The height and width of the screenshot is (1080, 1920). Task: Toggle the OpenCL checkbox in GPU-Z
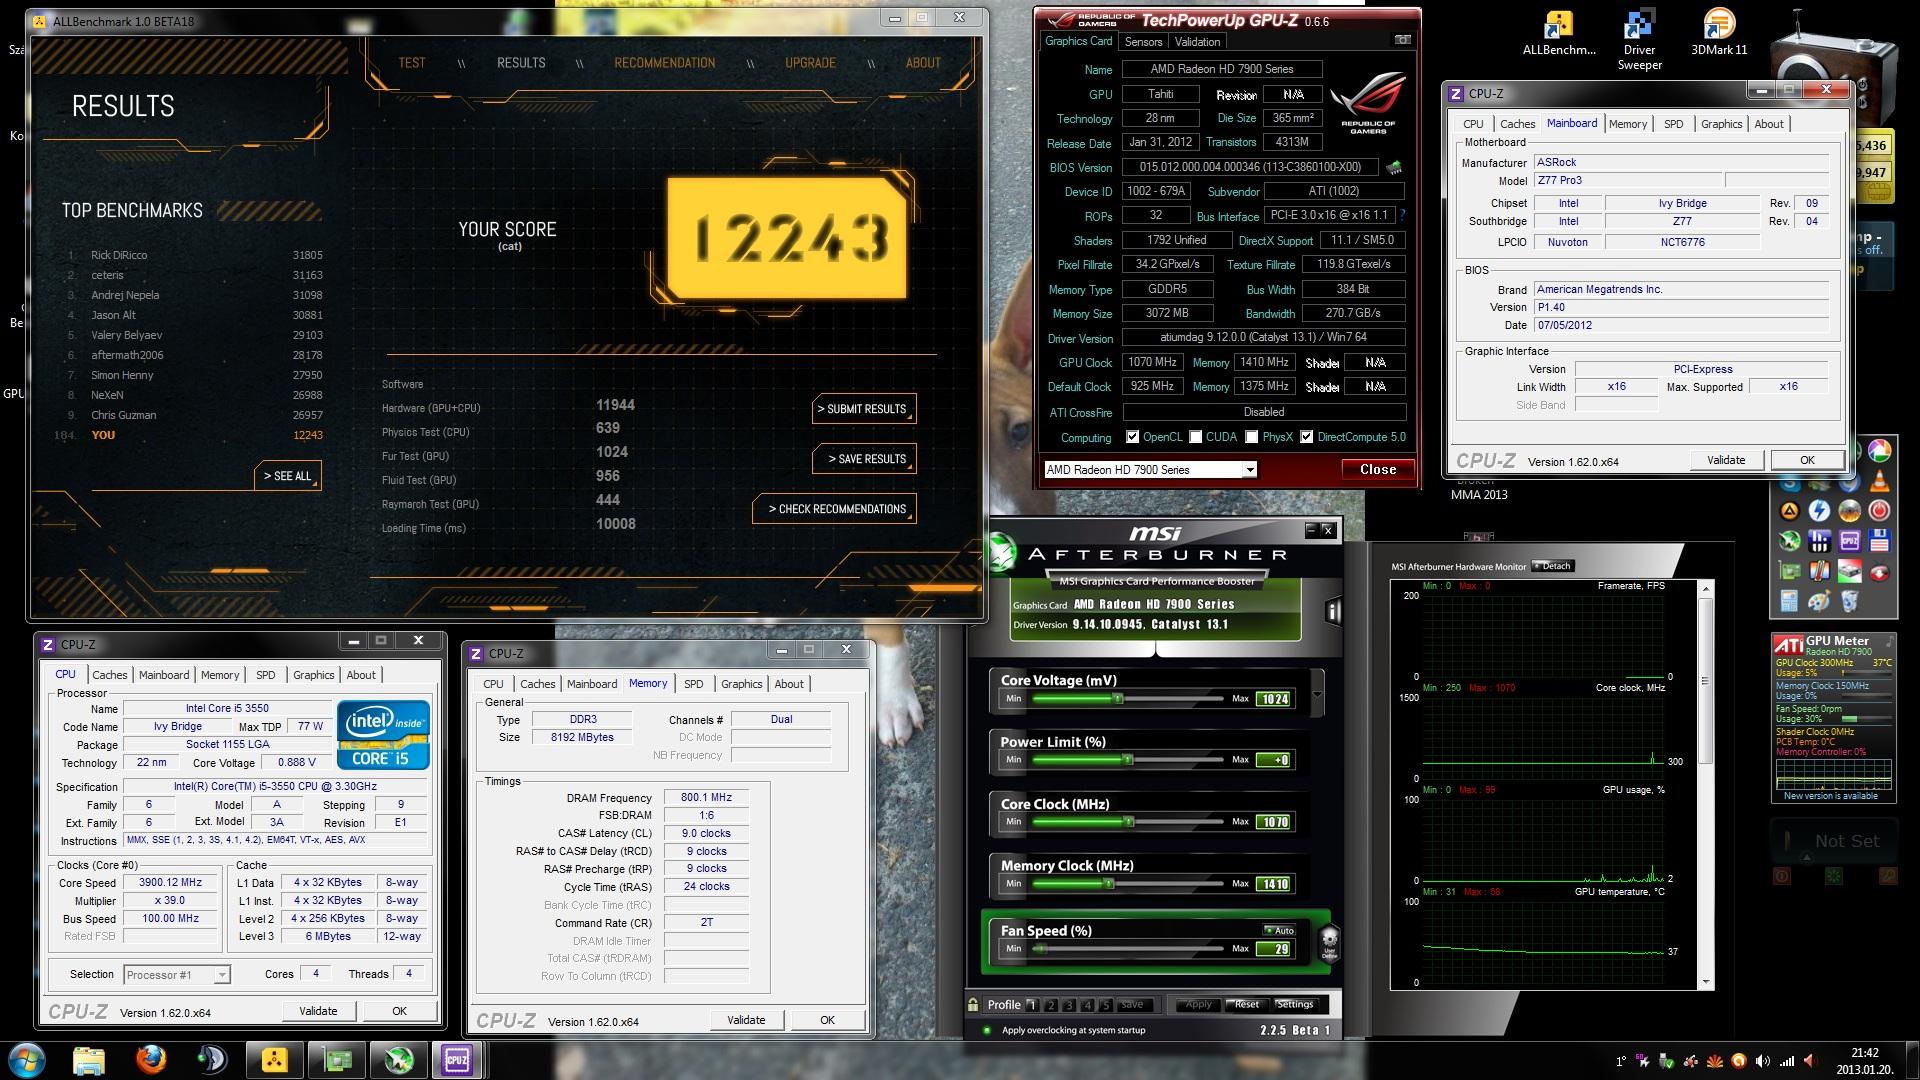click(1133, 437)
